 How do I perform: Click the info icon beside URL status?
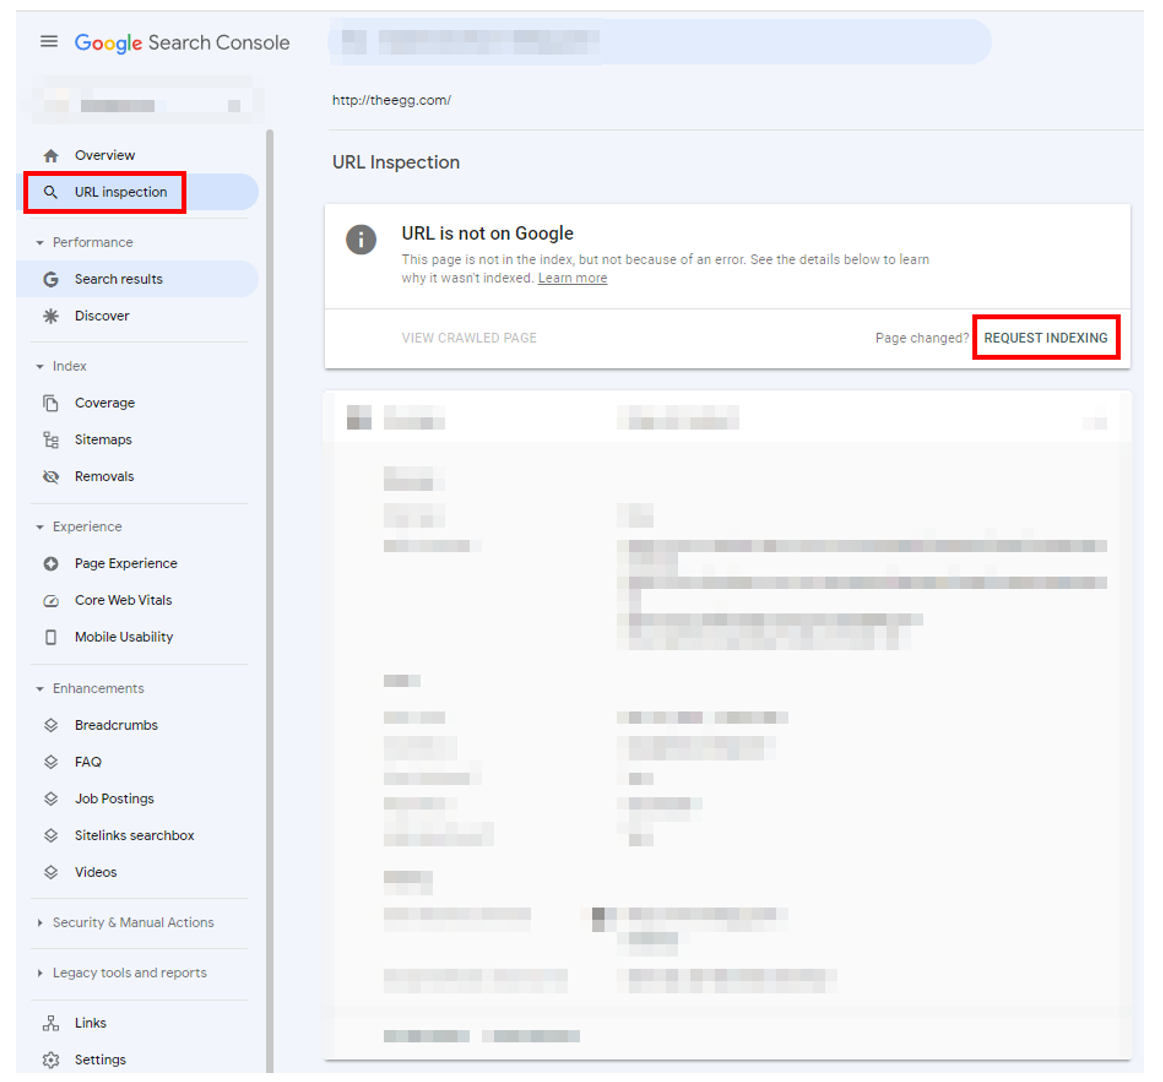point(361,240)
